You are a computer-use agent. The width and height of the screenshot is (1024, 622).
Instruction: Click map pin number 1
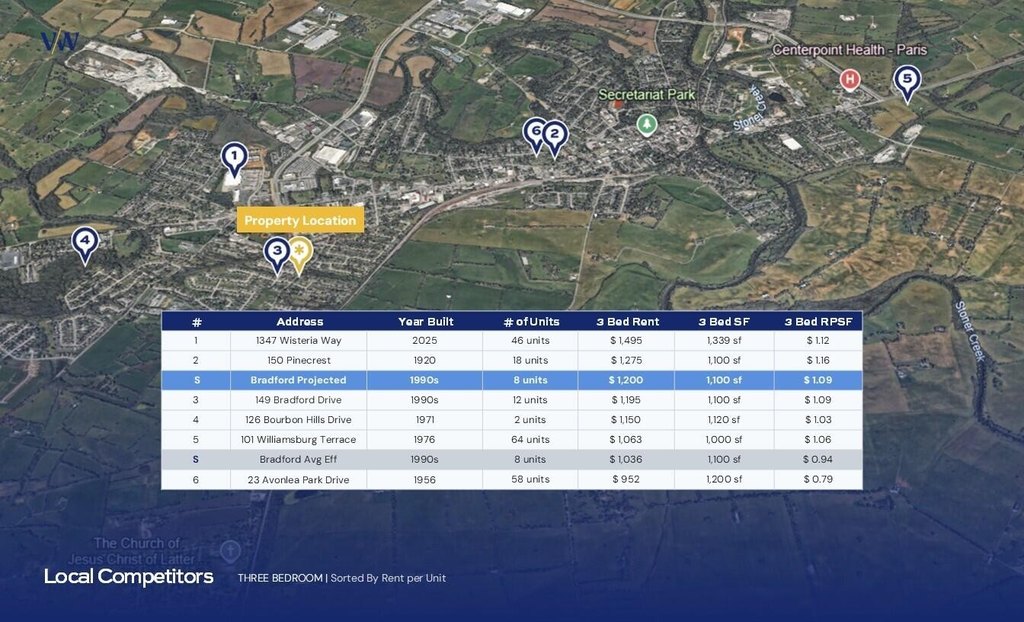click(233, 158)
